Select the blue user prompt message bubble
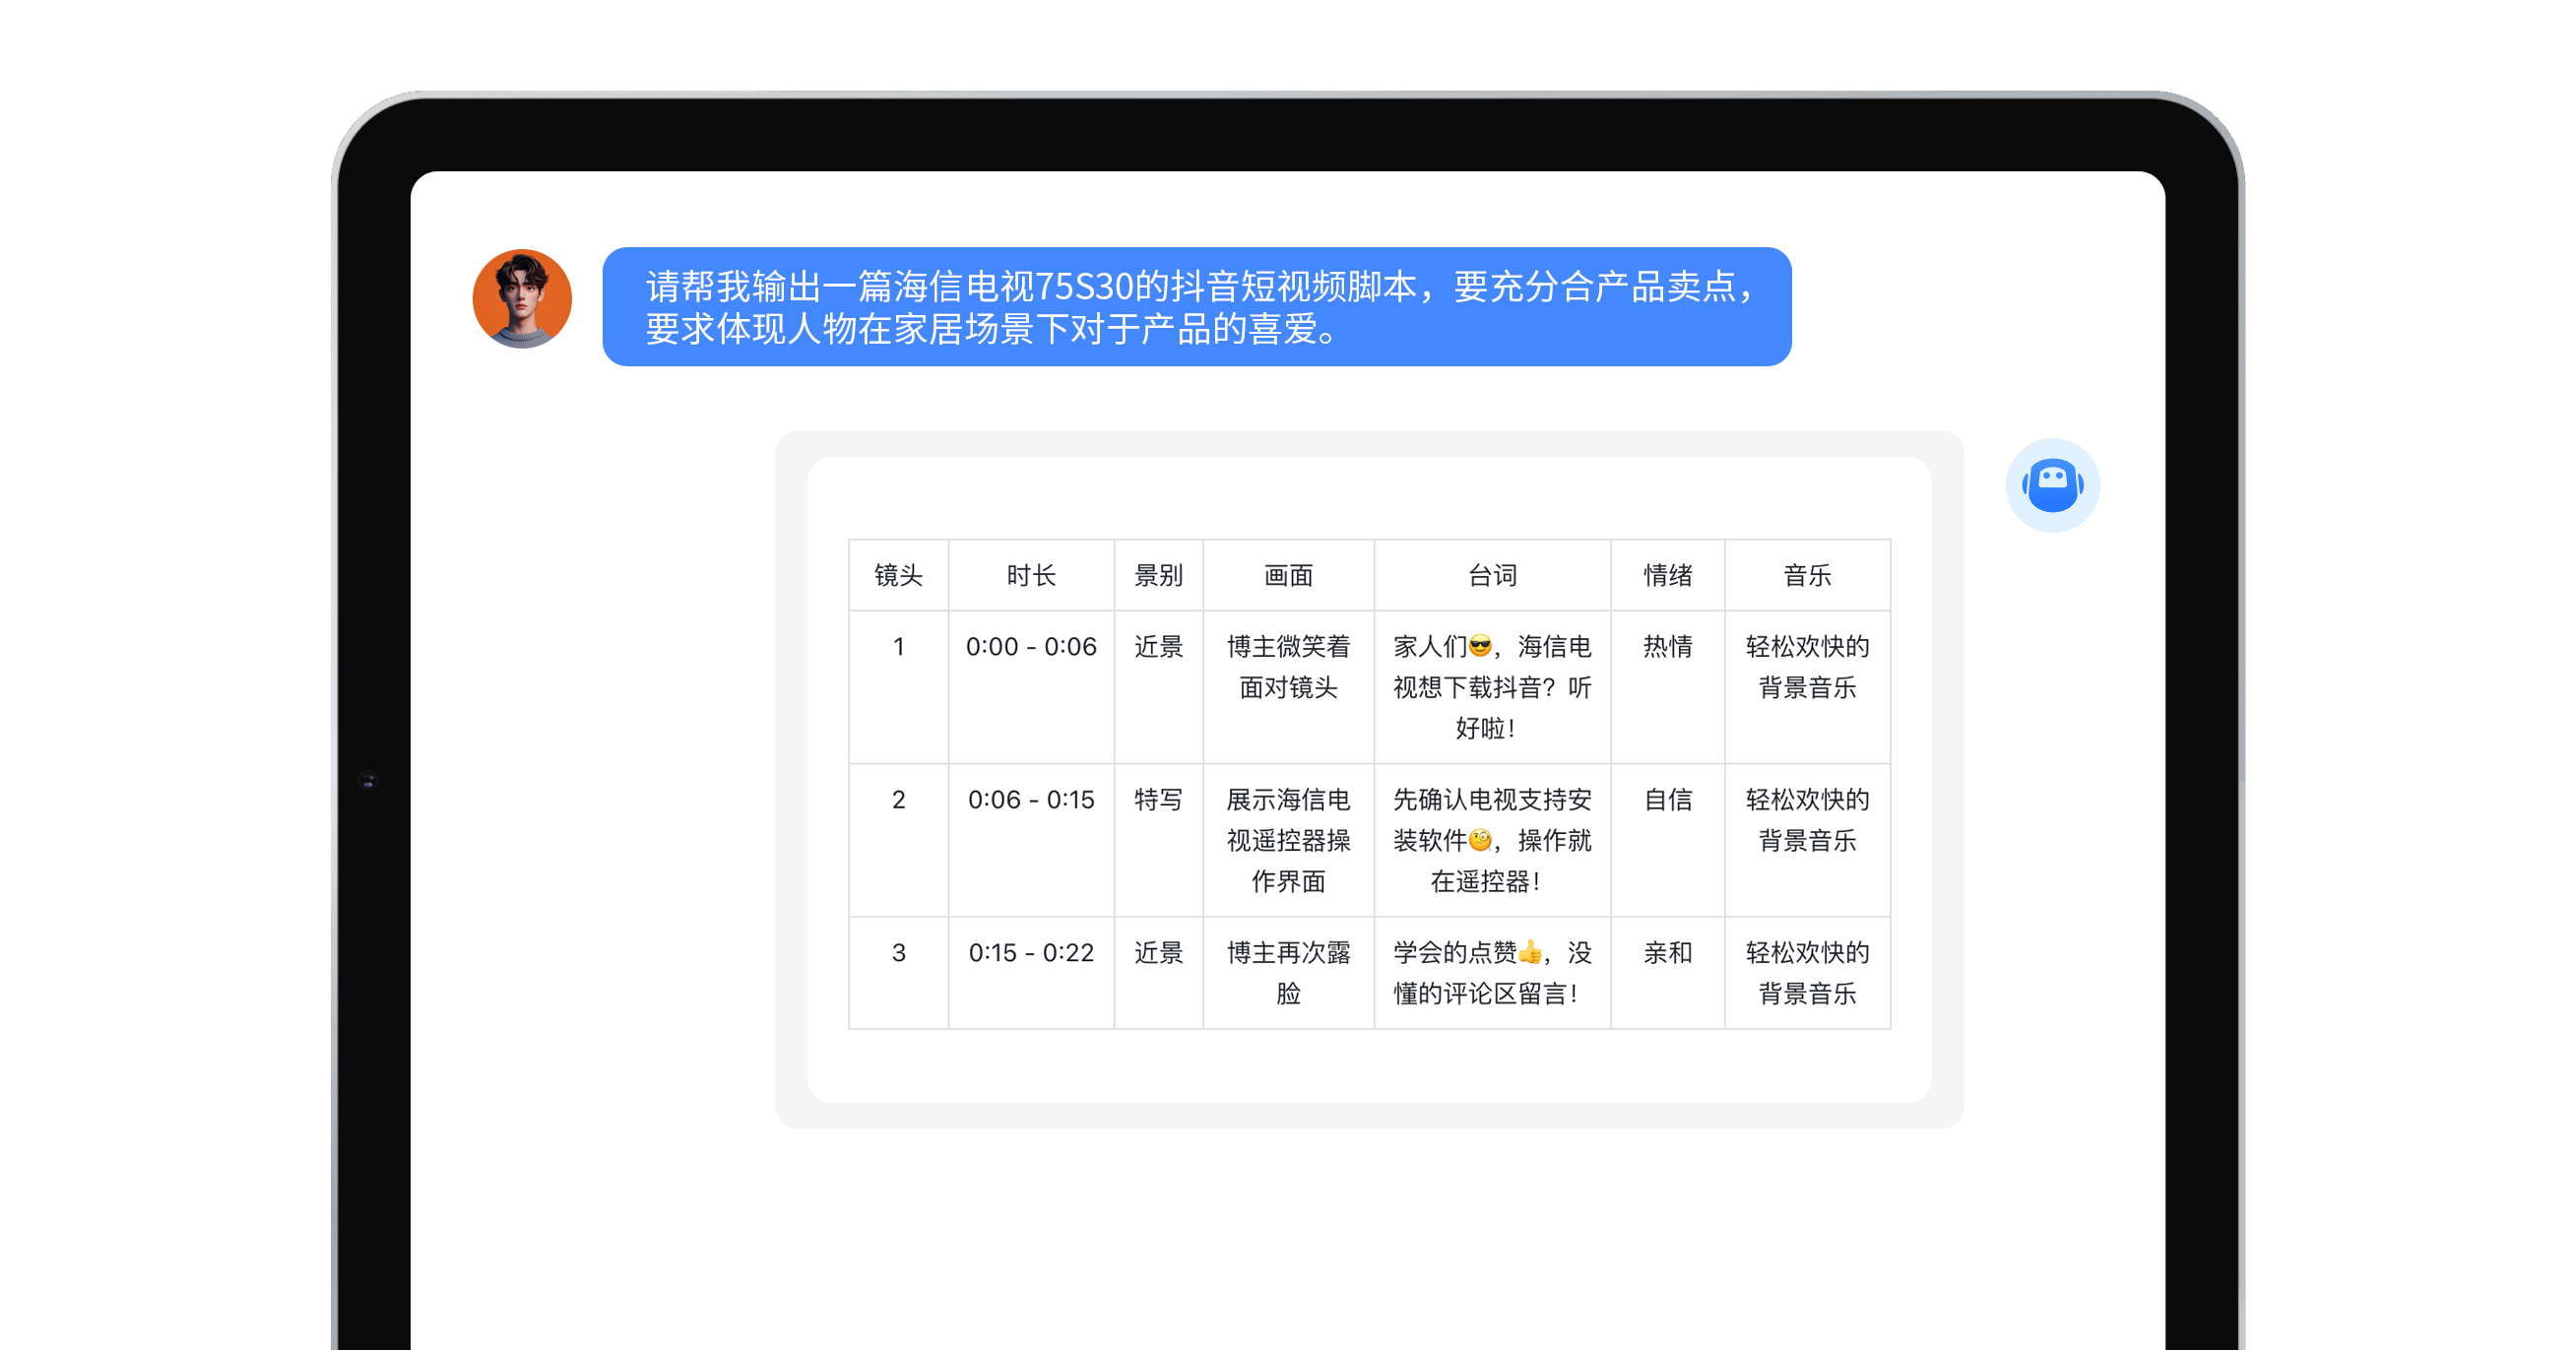 point(1196,307)
